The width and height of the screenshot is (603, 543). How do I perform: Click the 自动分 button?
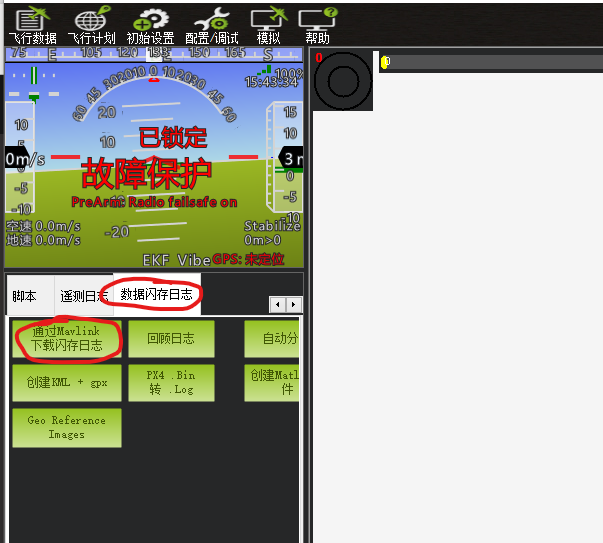point(272,339)
